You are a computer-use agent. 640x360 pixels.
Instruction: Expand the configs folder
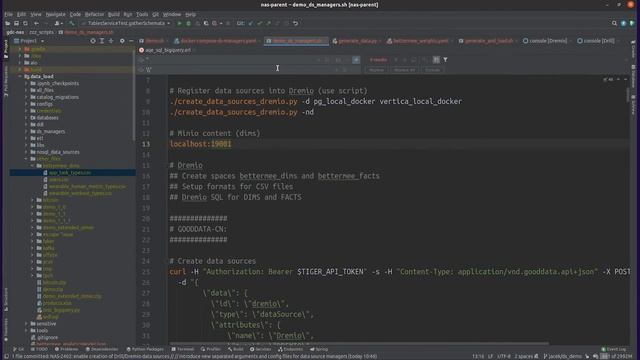[x=27, y=104]
